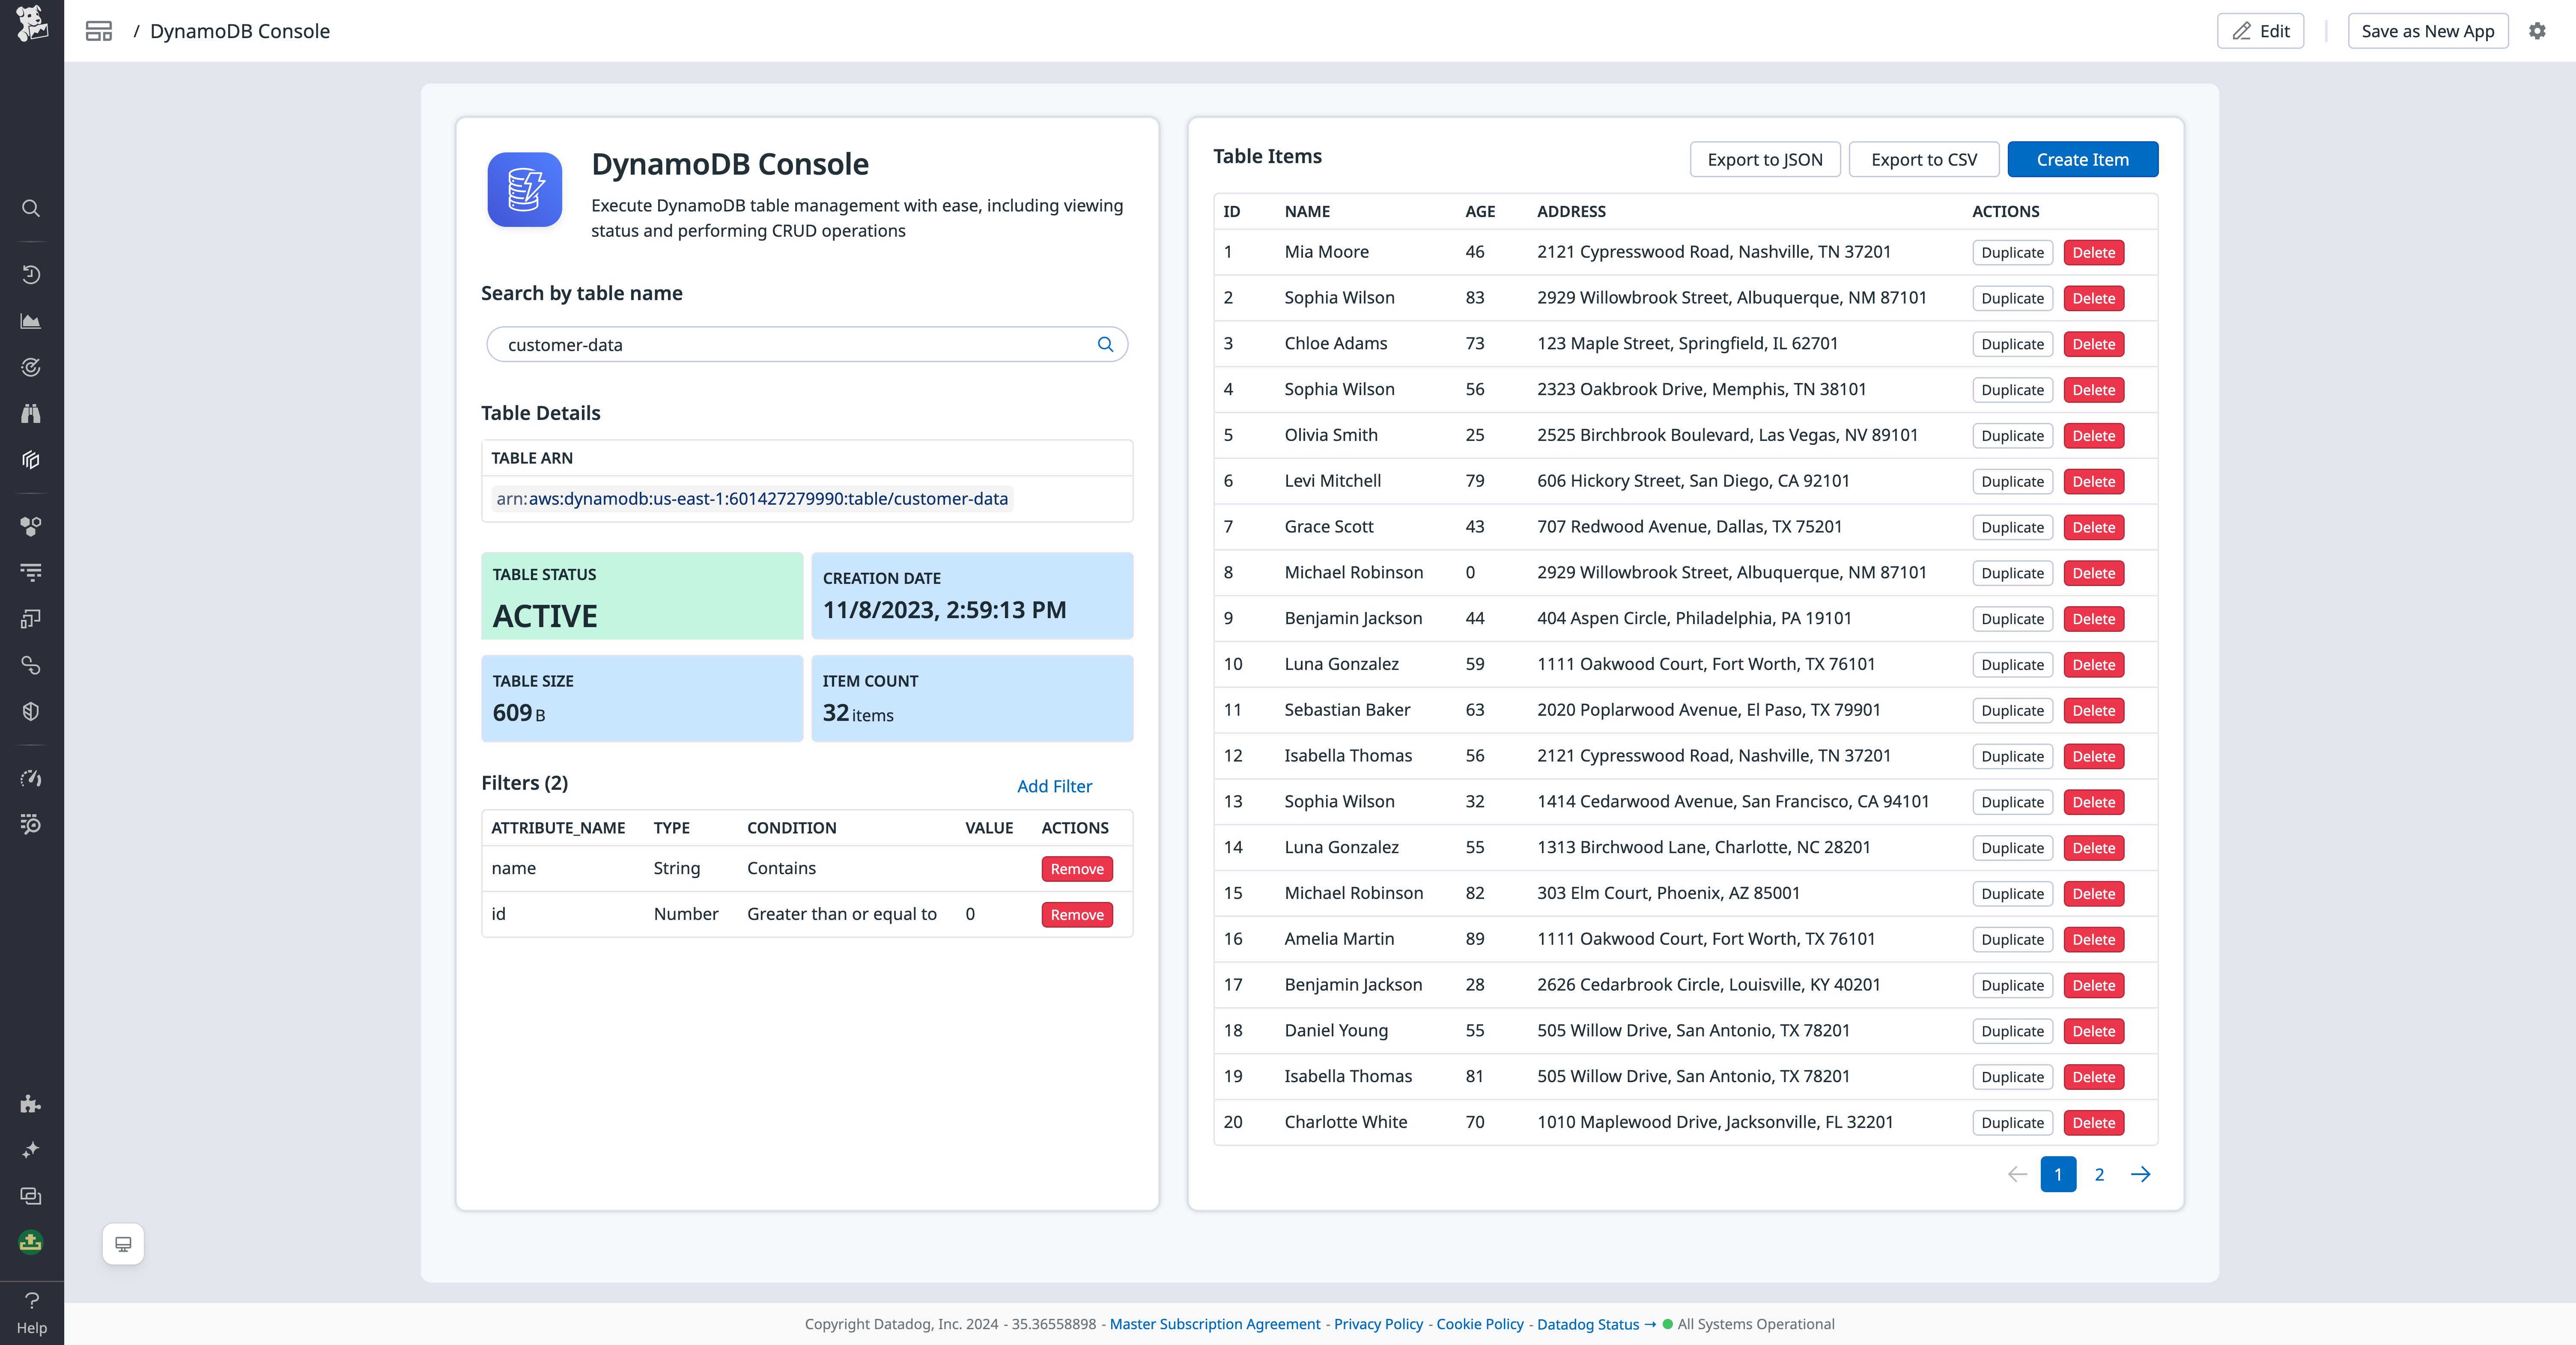Screen dimensions: 2576x1345
Task: Open the Security shield icon in the sidebar
Action: [x=30, y=711]
